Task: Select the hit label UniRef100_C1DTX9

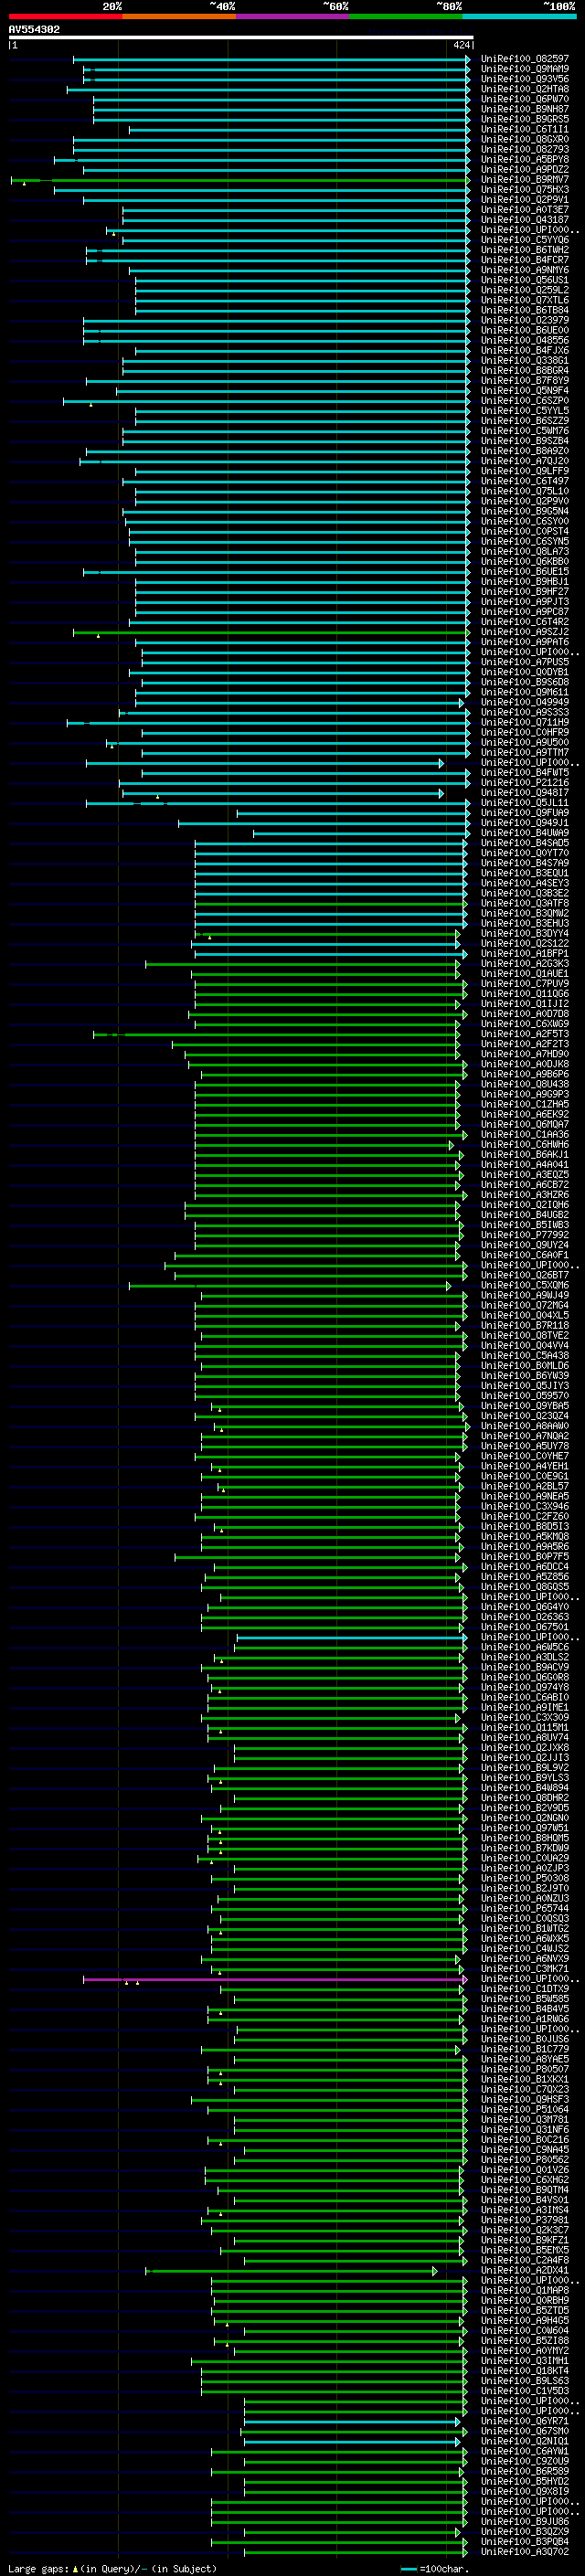Action: tap(525, 1989)
